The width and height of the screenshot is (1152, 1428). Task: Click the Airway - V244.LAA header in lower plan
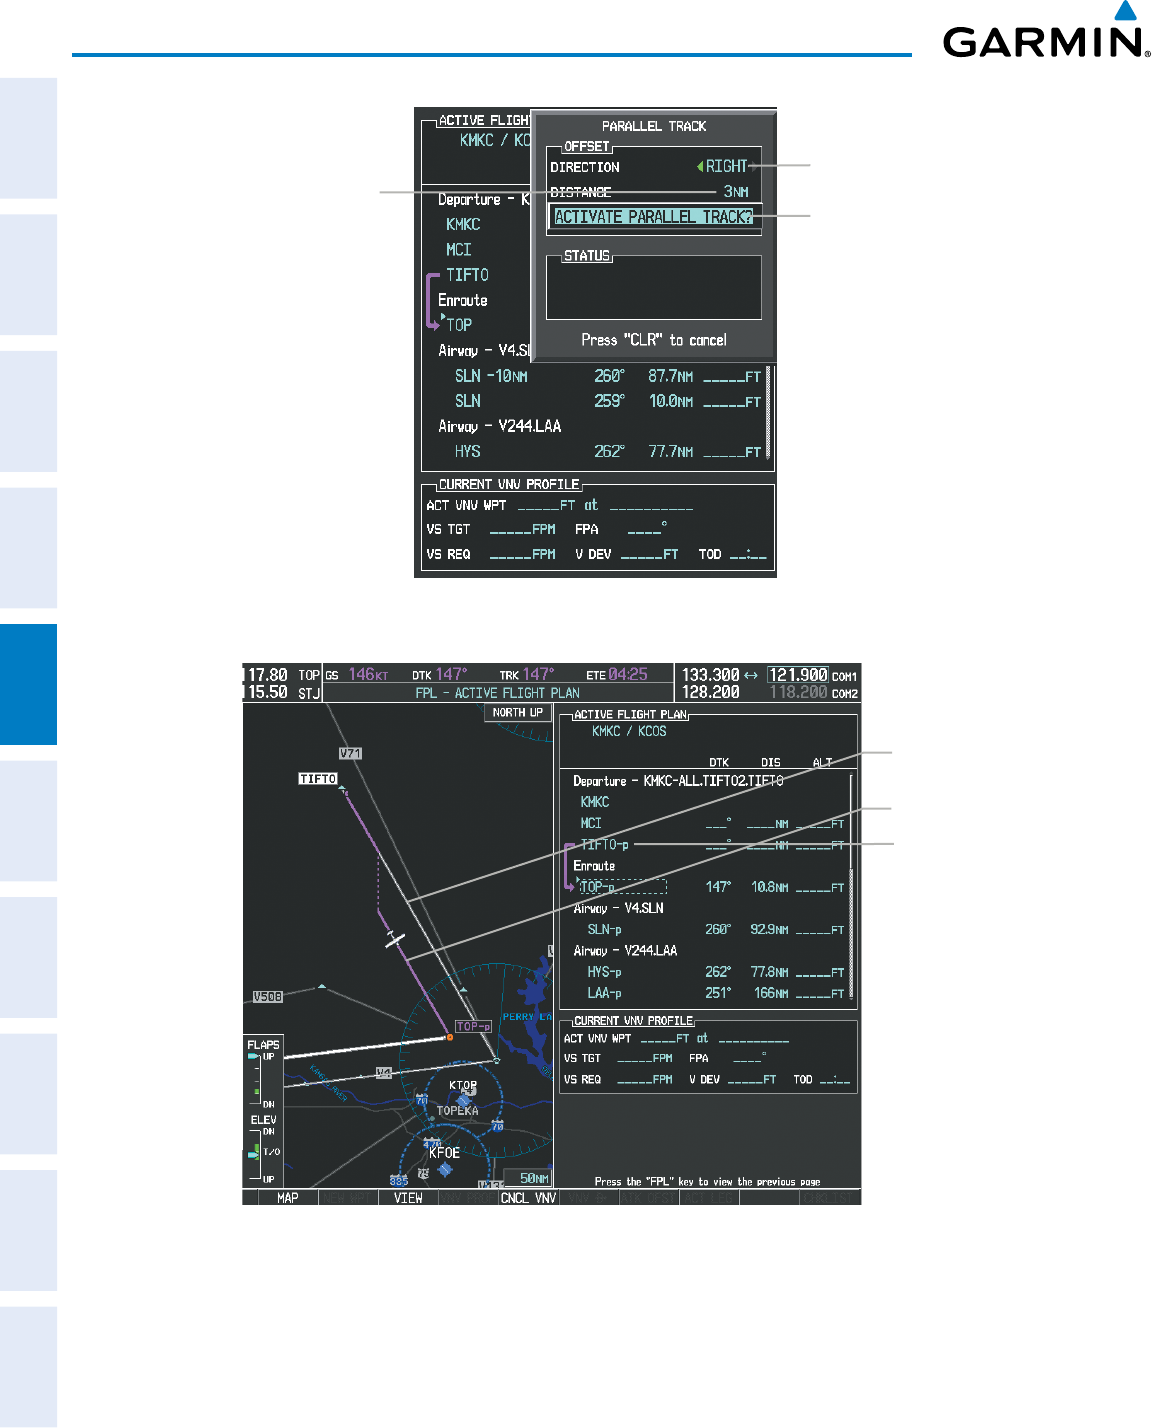625,950
